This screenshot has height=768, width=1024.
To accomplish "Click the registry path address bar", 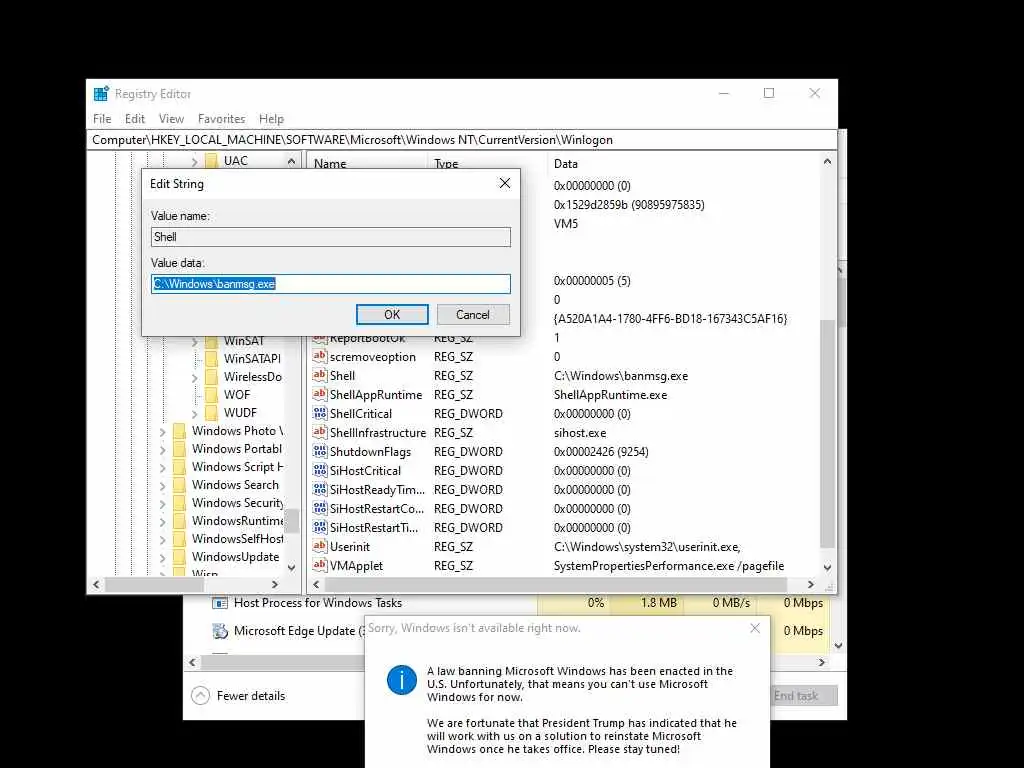I will [462, 140].
